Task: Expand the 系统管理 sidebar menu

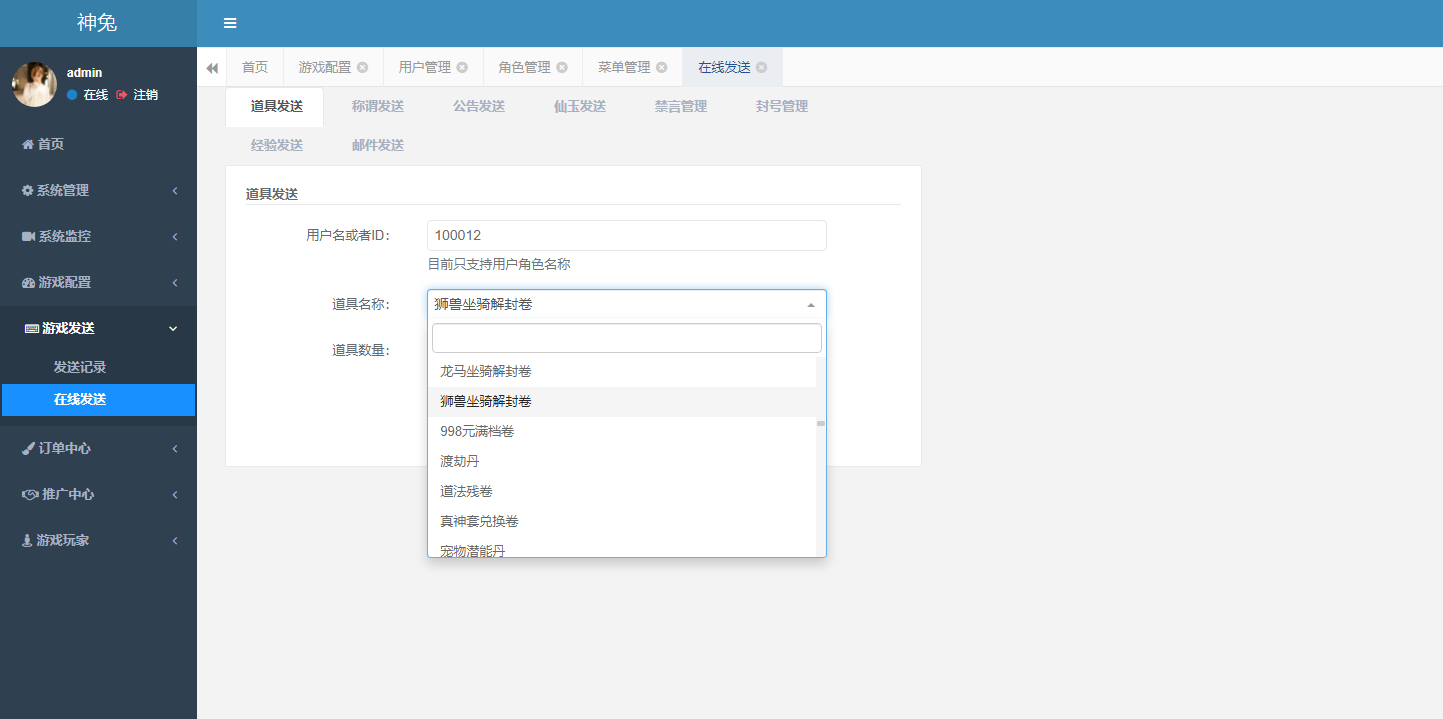Action: (98, 190)
